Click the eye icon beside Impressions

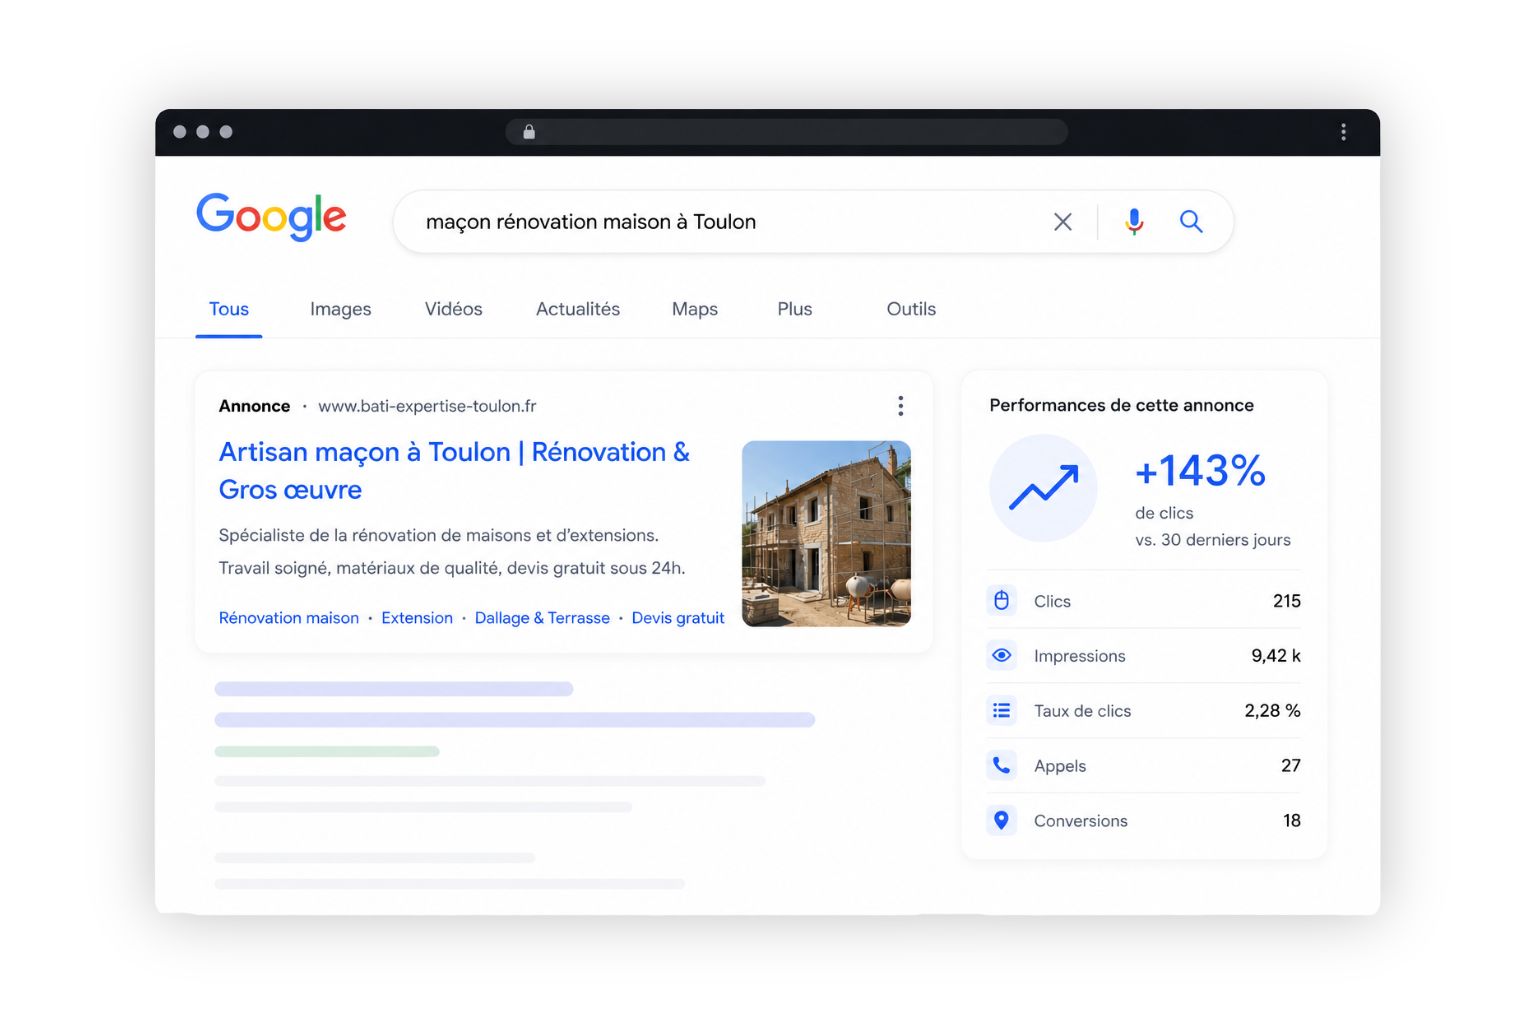click(1001, 655)
